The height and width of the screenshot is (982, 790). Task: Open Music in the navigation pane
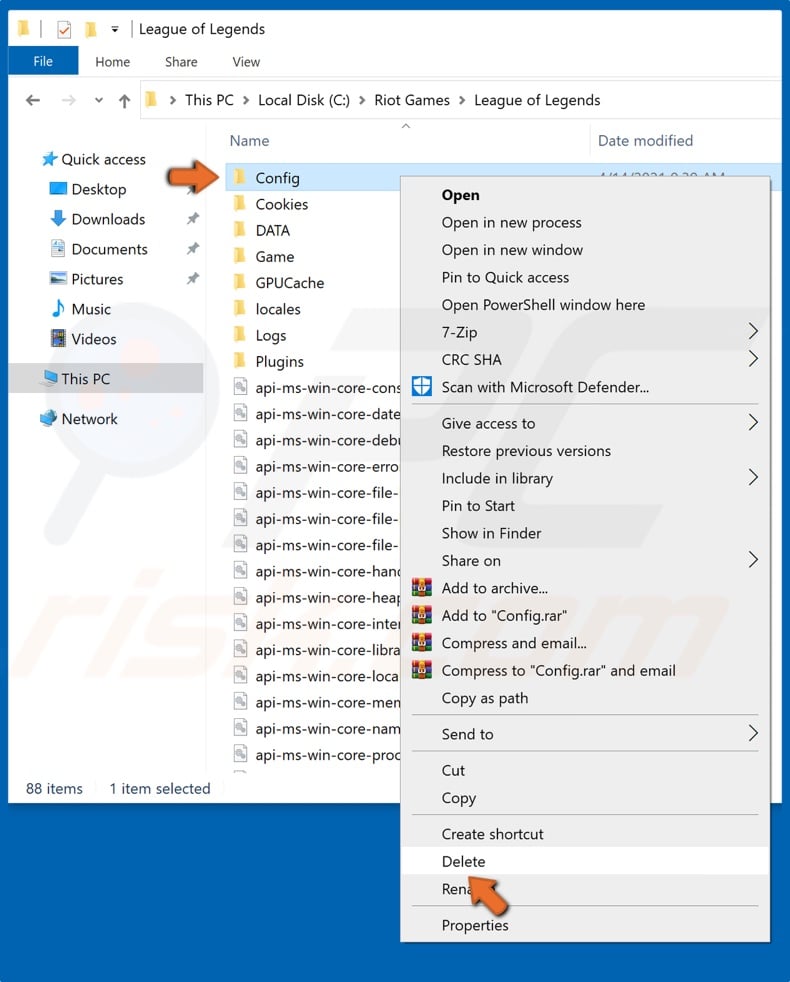point(91,309)
